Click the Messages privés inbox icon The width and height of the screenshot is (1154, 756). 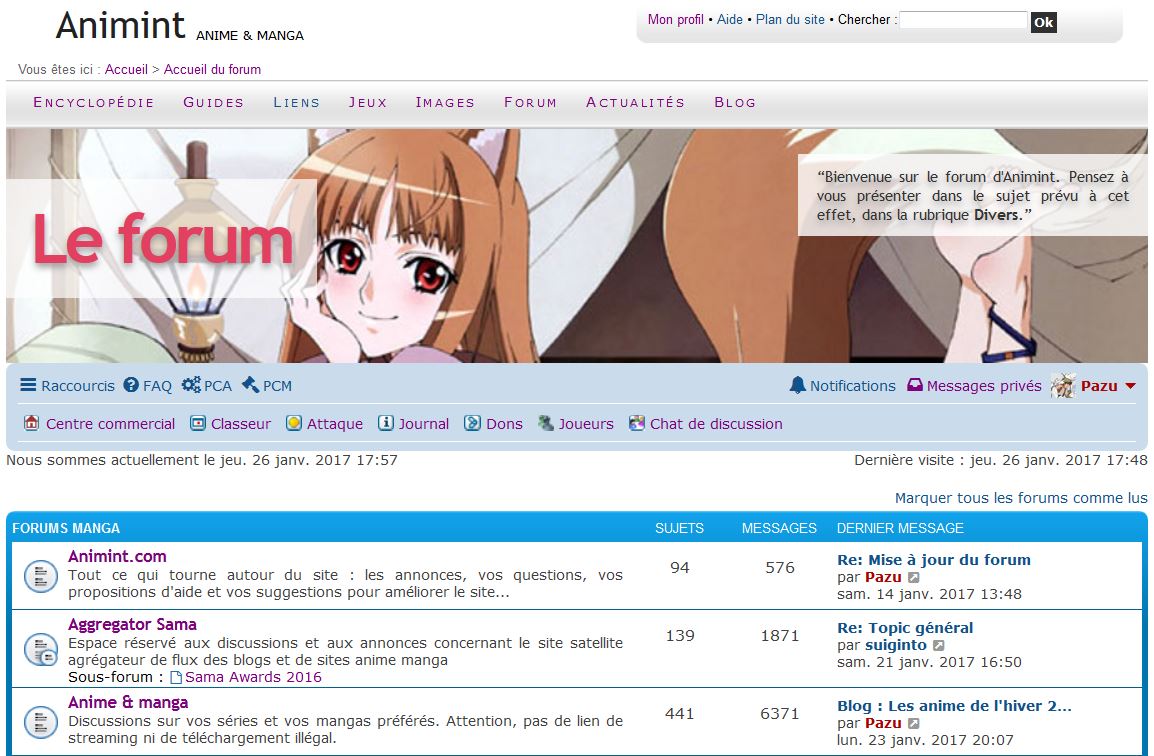[915, 385]
